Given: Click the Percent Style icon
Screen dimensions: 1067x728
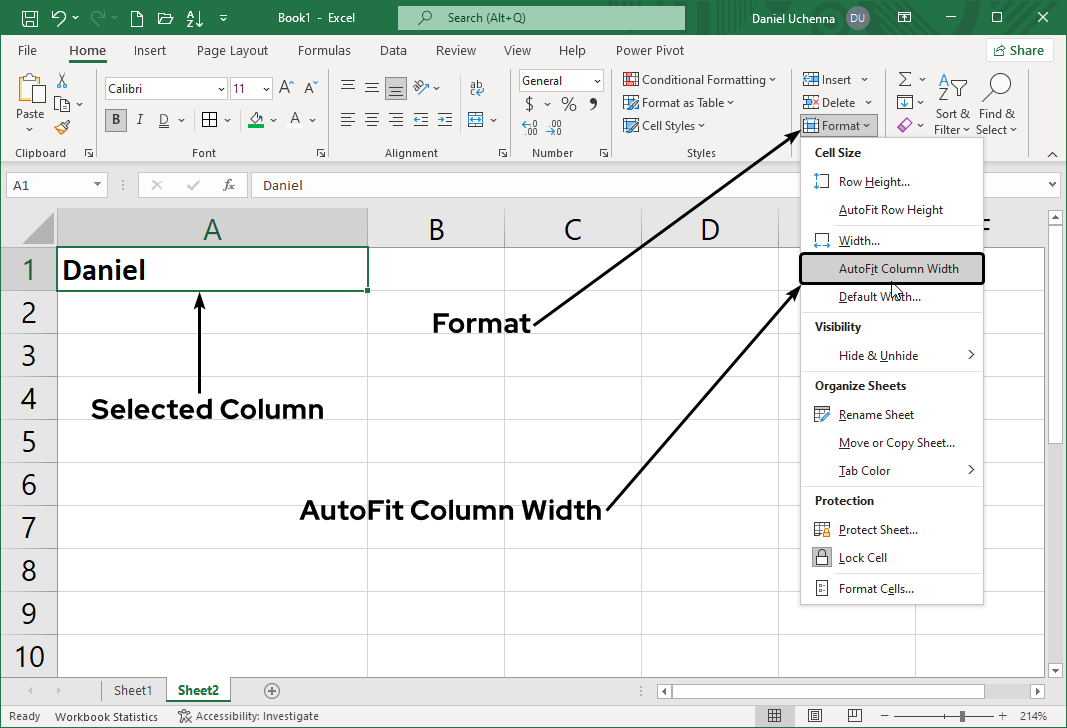Looking at the screenshot, I should pyautogui.click(x=568, y=103).
